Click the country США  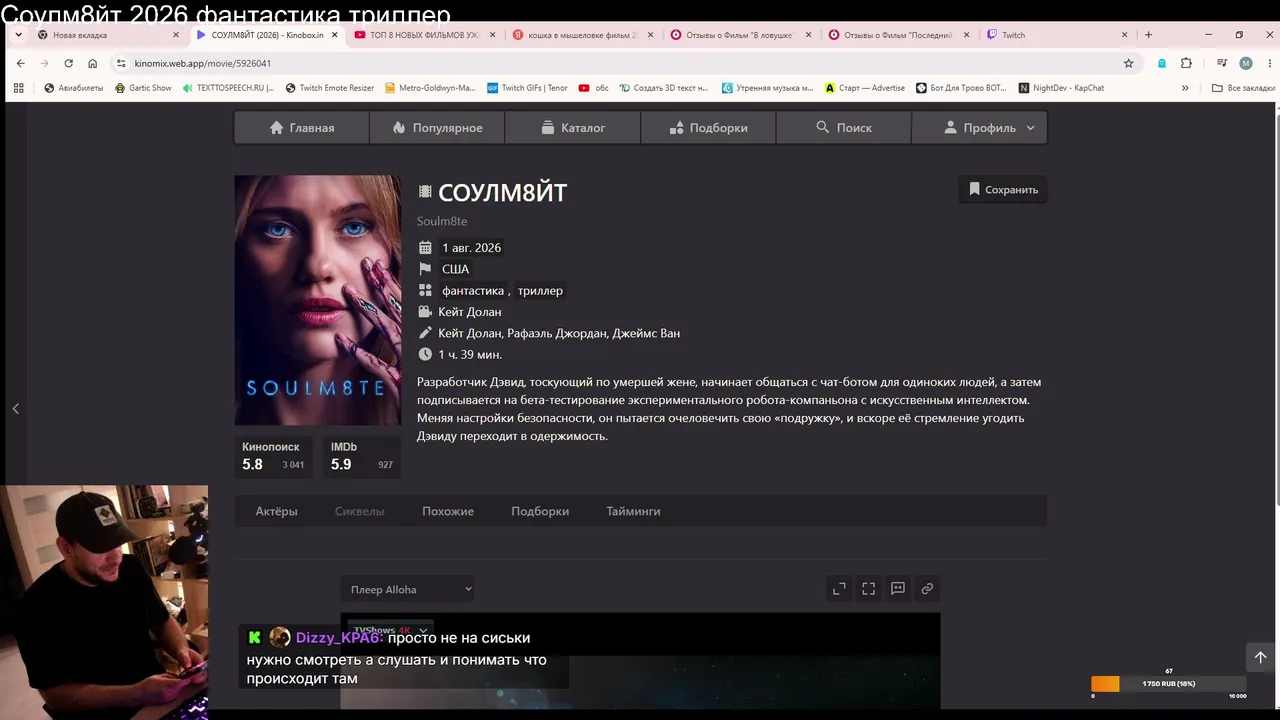point(455,269)
